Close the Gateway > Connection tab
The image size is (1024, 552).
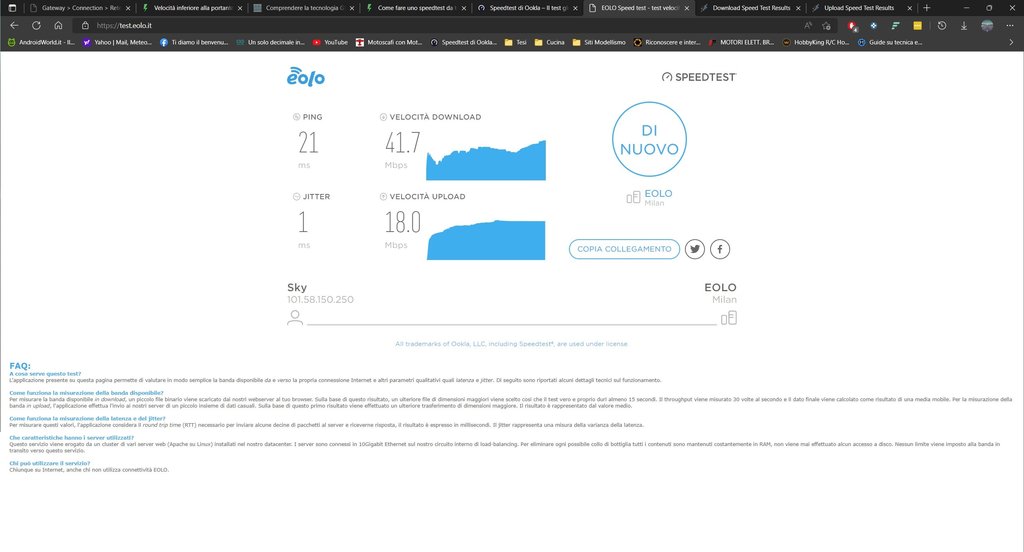(x=127, y=8)
